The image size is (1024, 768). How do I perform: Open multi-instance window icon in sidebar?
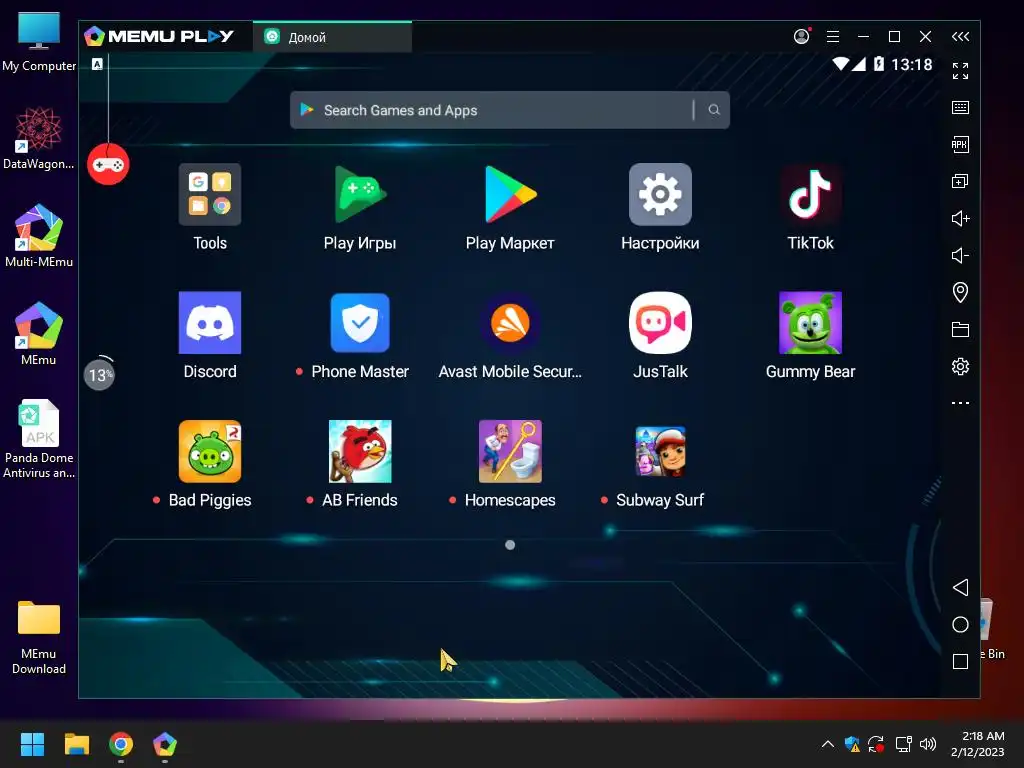(960, 182)
